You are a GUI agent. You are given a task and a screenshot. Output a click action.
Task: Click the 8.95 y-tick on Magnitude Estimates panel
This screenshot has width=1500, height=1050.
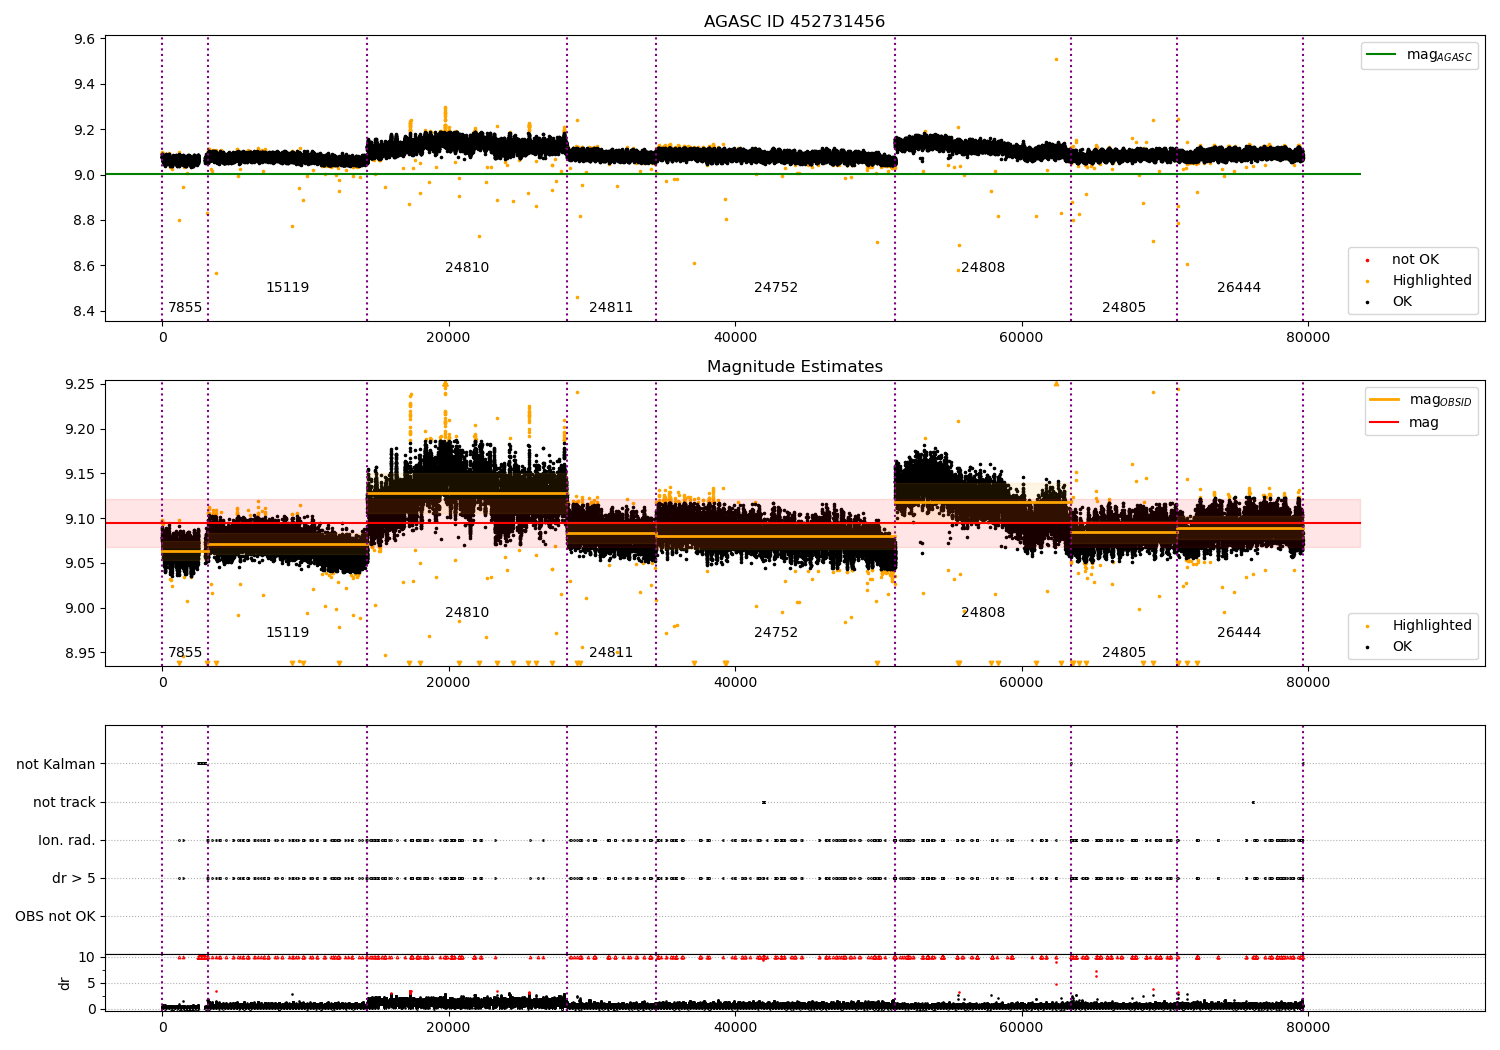coord(80,654)
